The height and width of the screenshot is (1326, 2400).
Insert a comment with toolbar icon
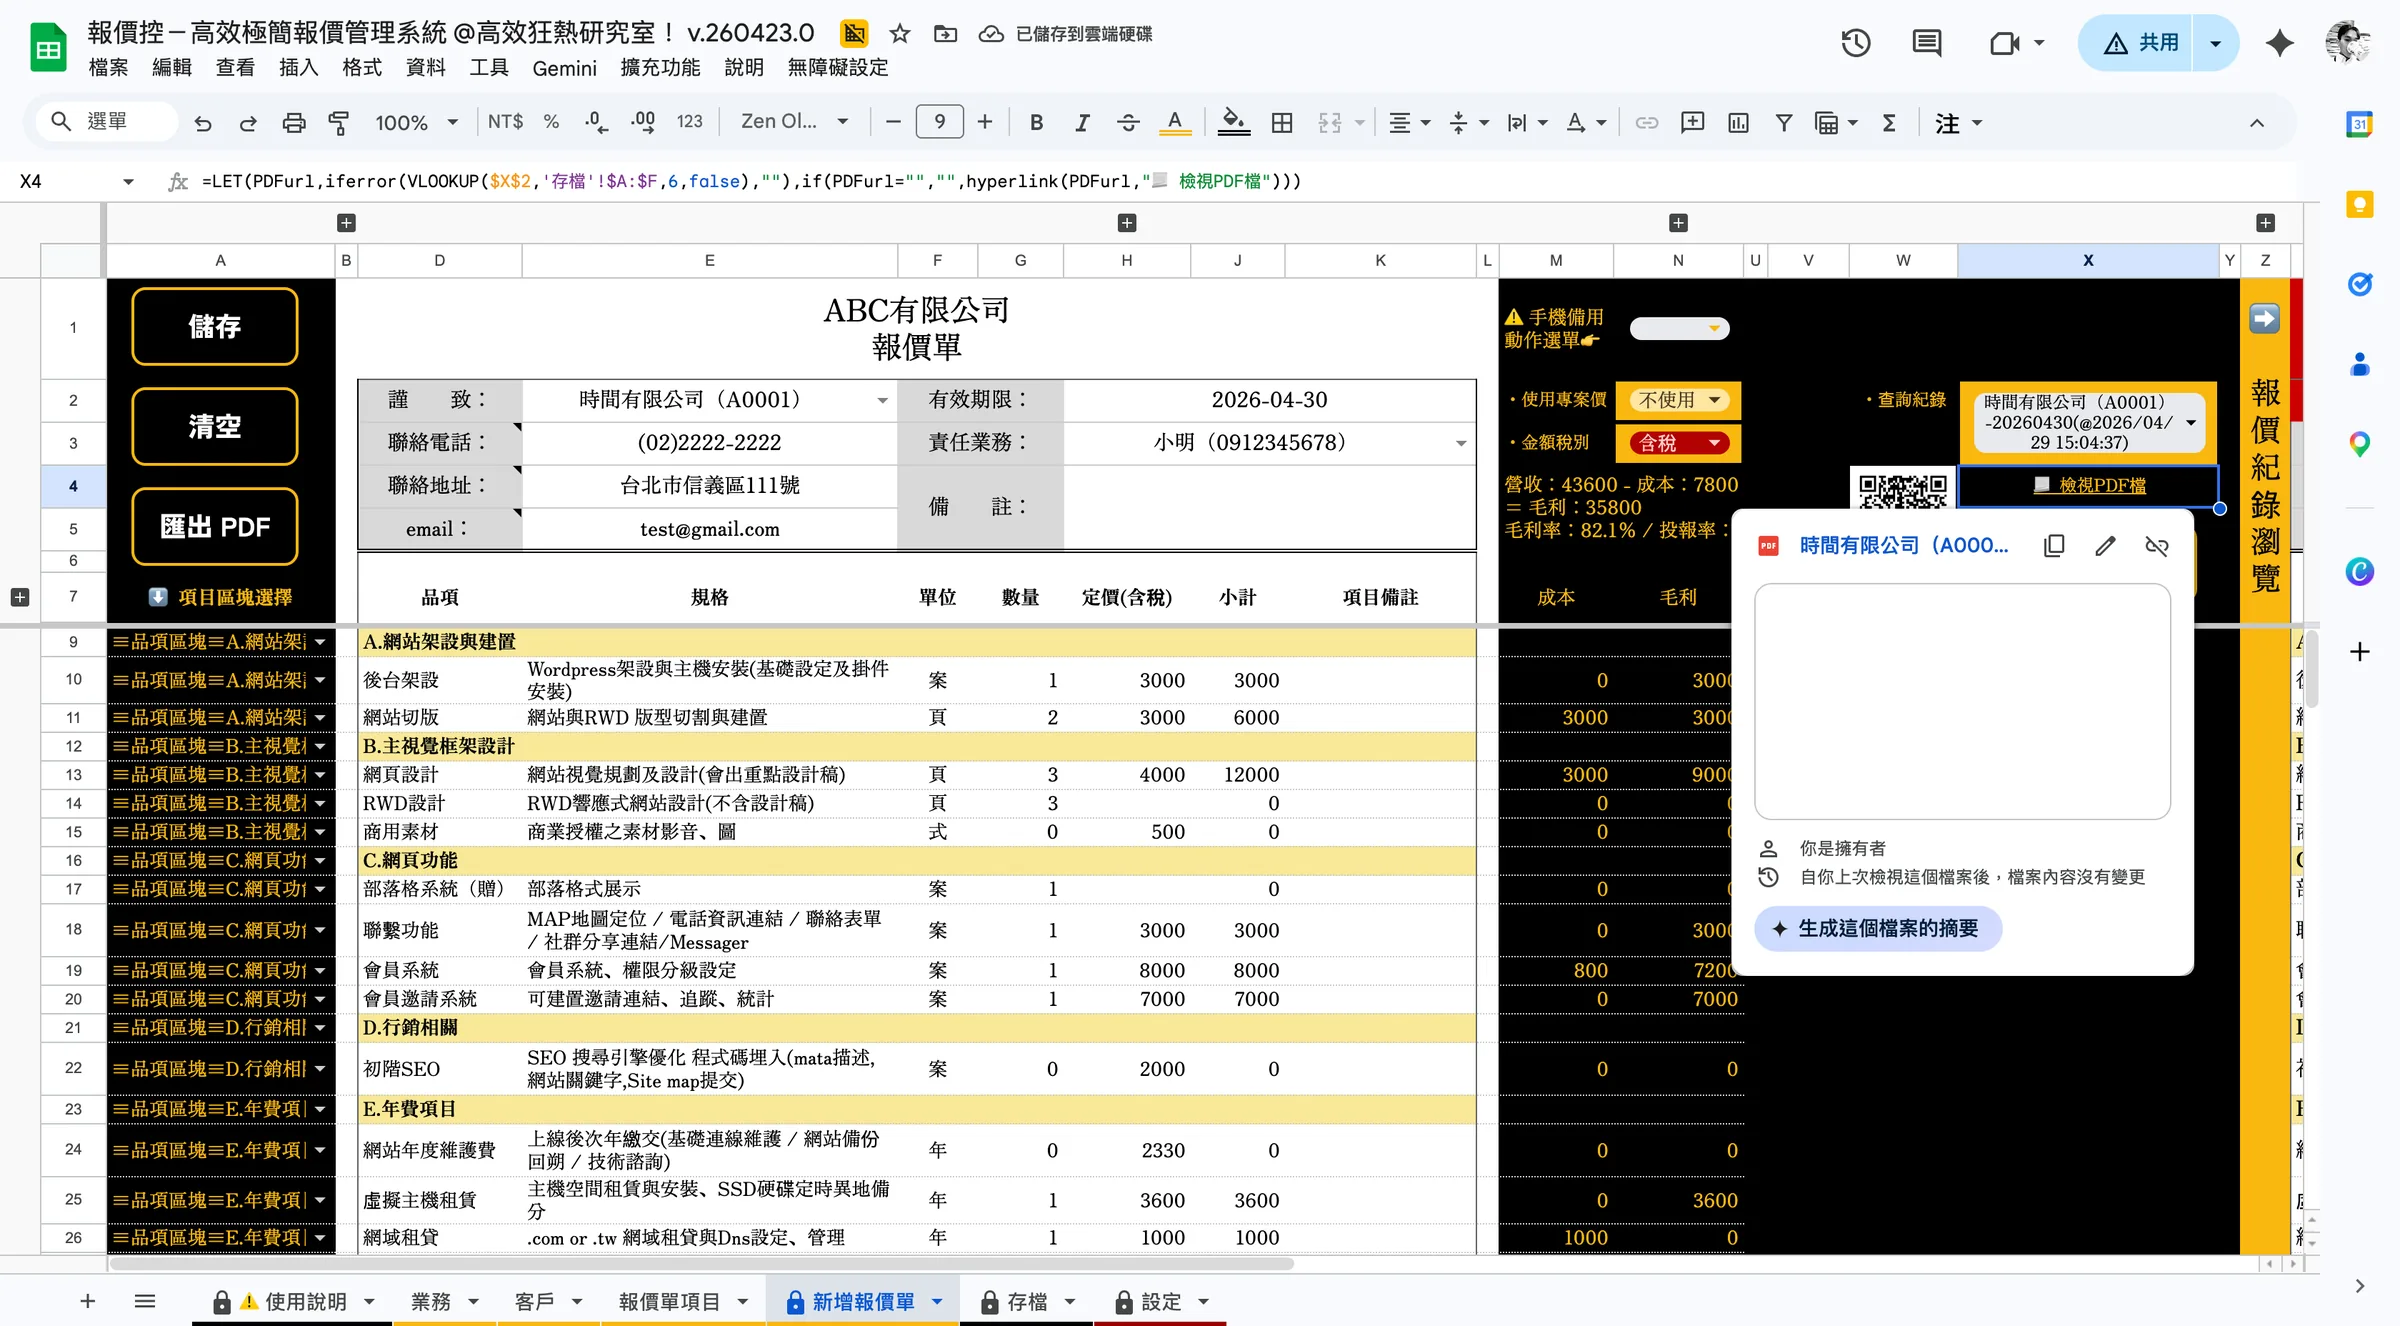click(x=1692, y=122)
